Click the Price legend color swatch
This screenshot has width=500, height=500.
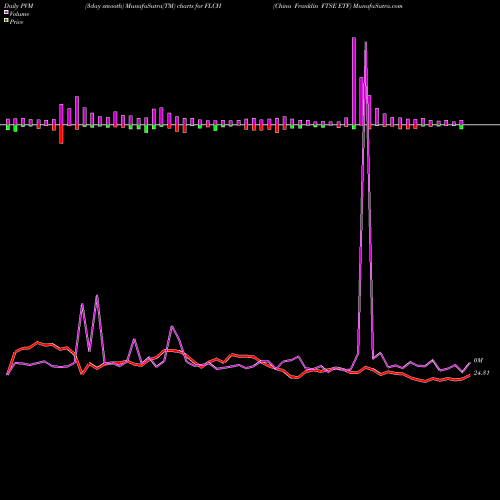6,21
